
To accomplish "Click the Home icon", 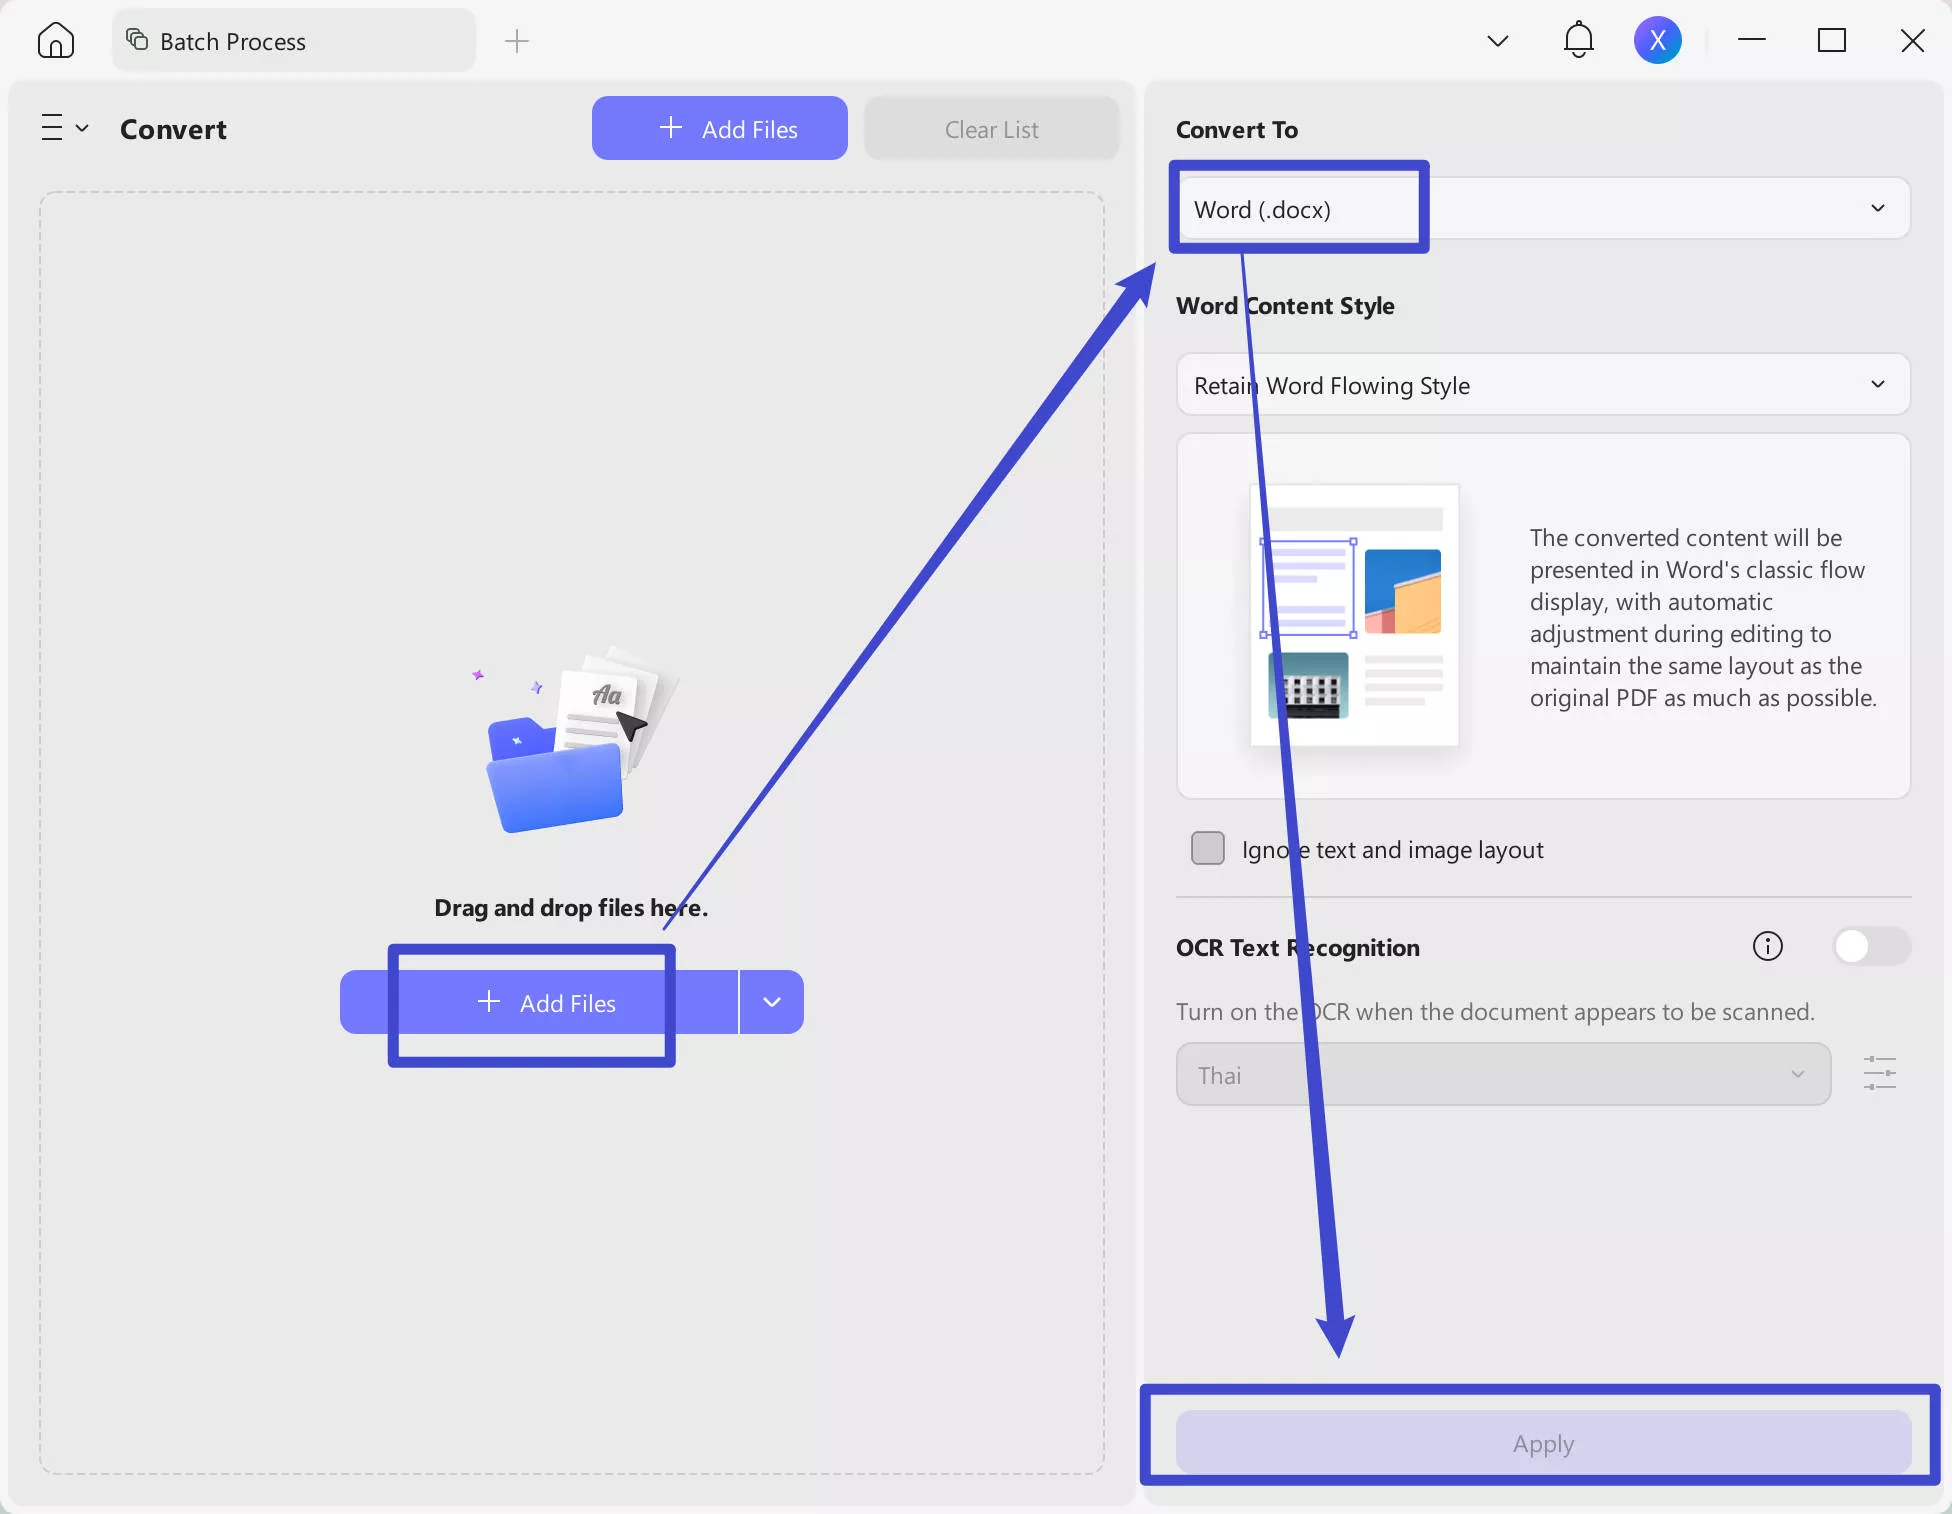I will pos(55,40).
